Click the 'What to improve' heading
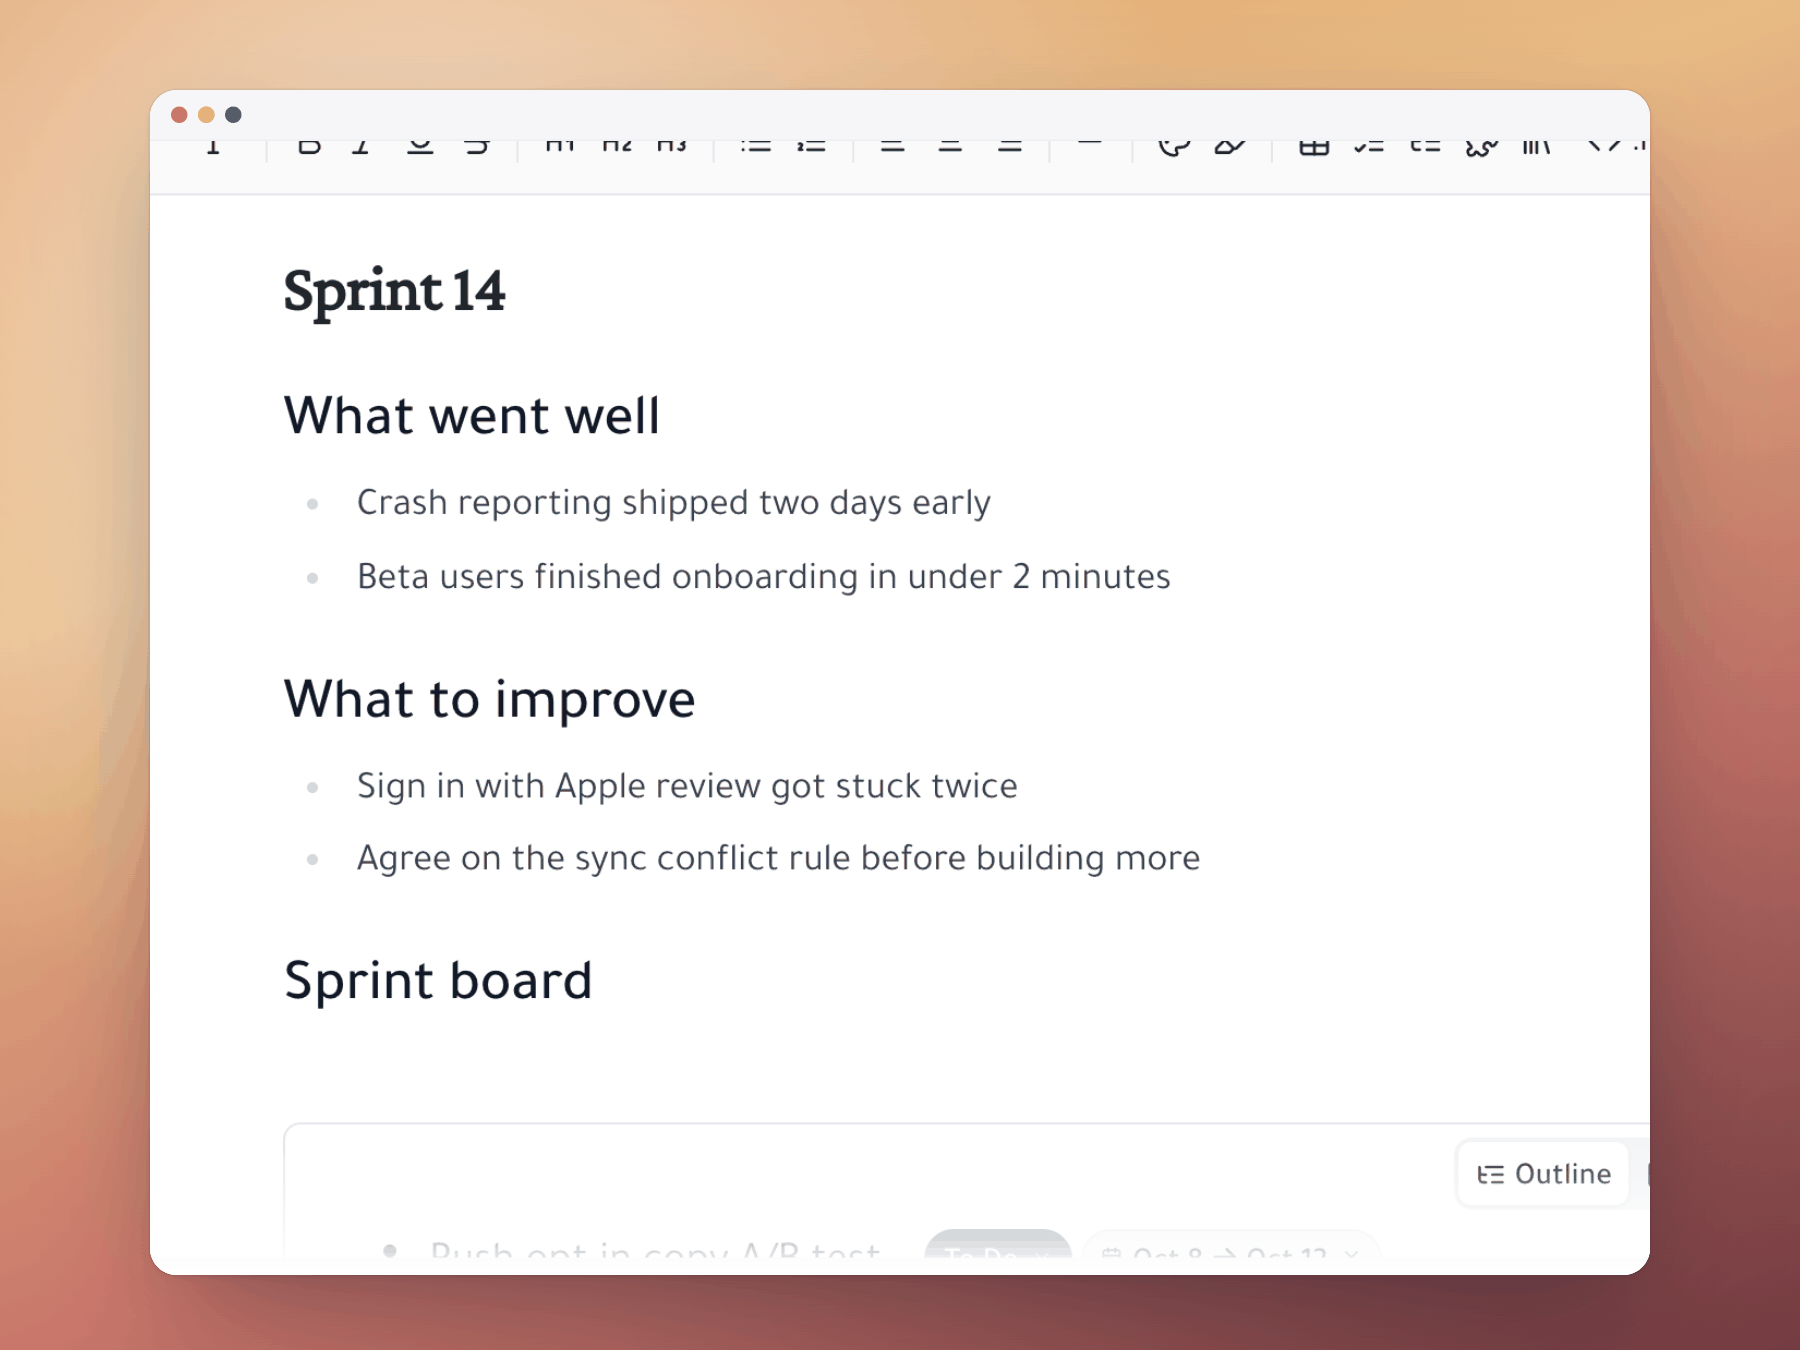This screenshot has width=1800, height=1350. (490, 699)
